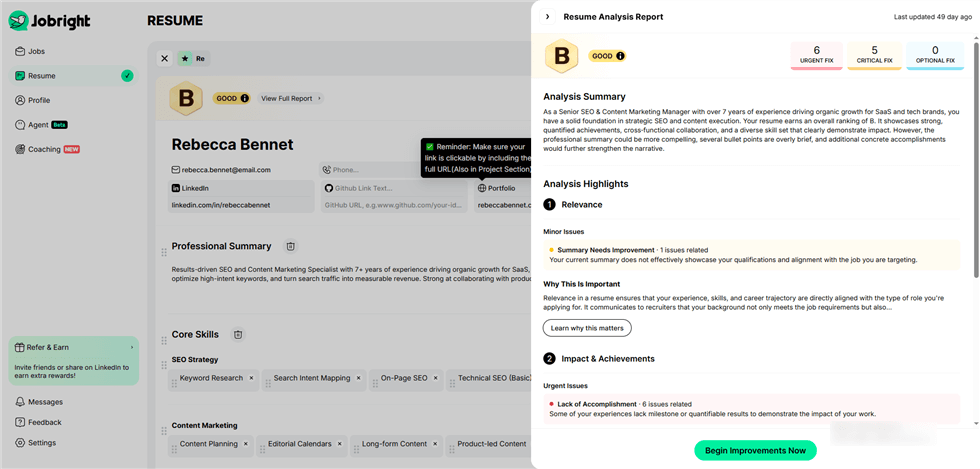Image resolution: width=980 pixels, height=469 pixels.
Task: Click drag handle of Content Marketing group
Action: (x=164, y=430)
